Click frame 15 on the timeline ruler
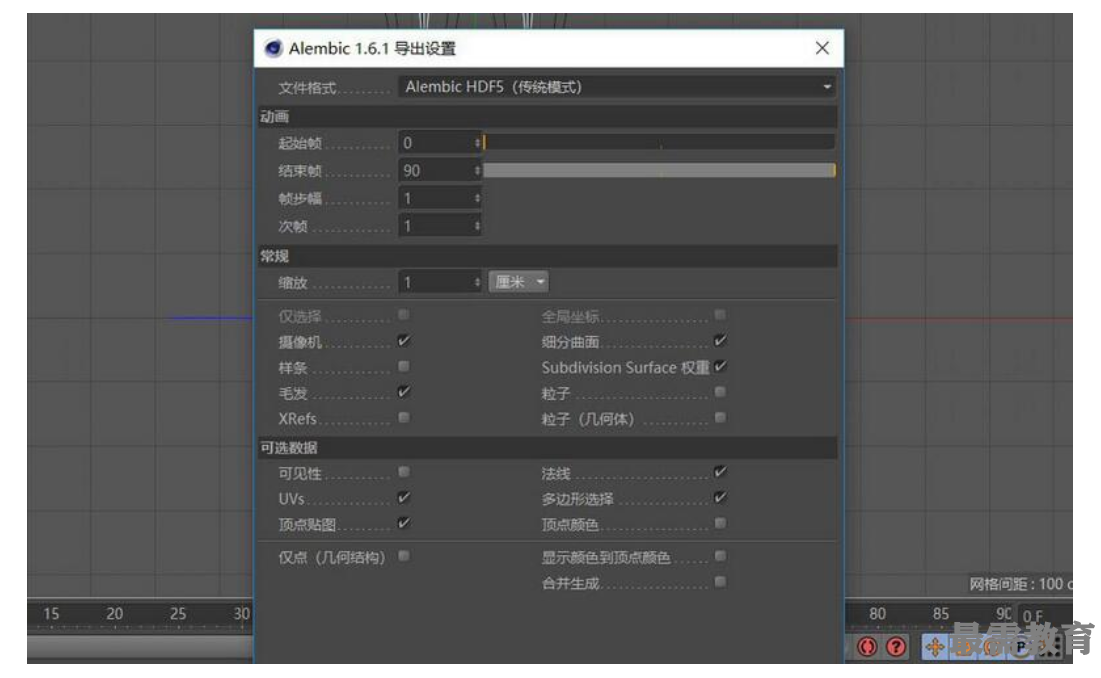 (51, 613)
